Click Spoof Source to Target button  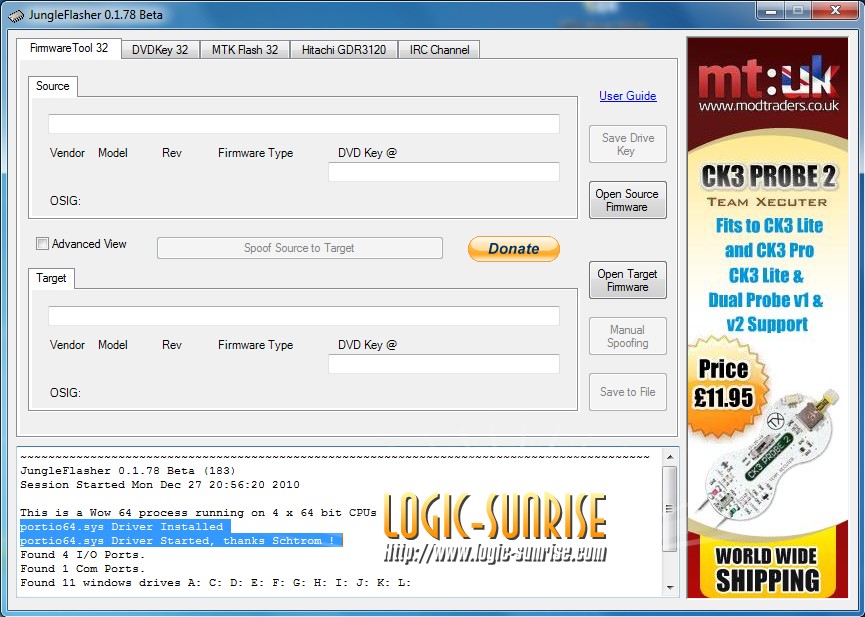[x=300, y=248]
